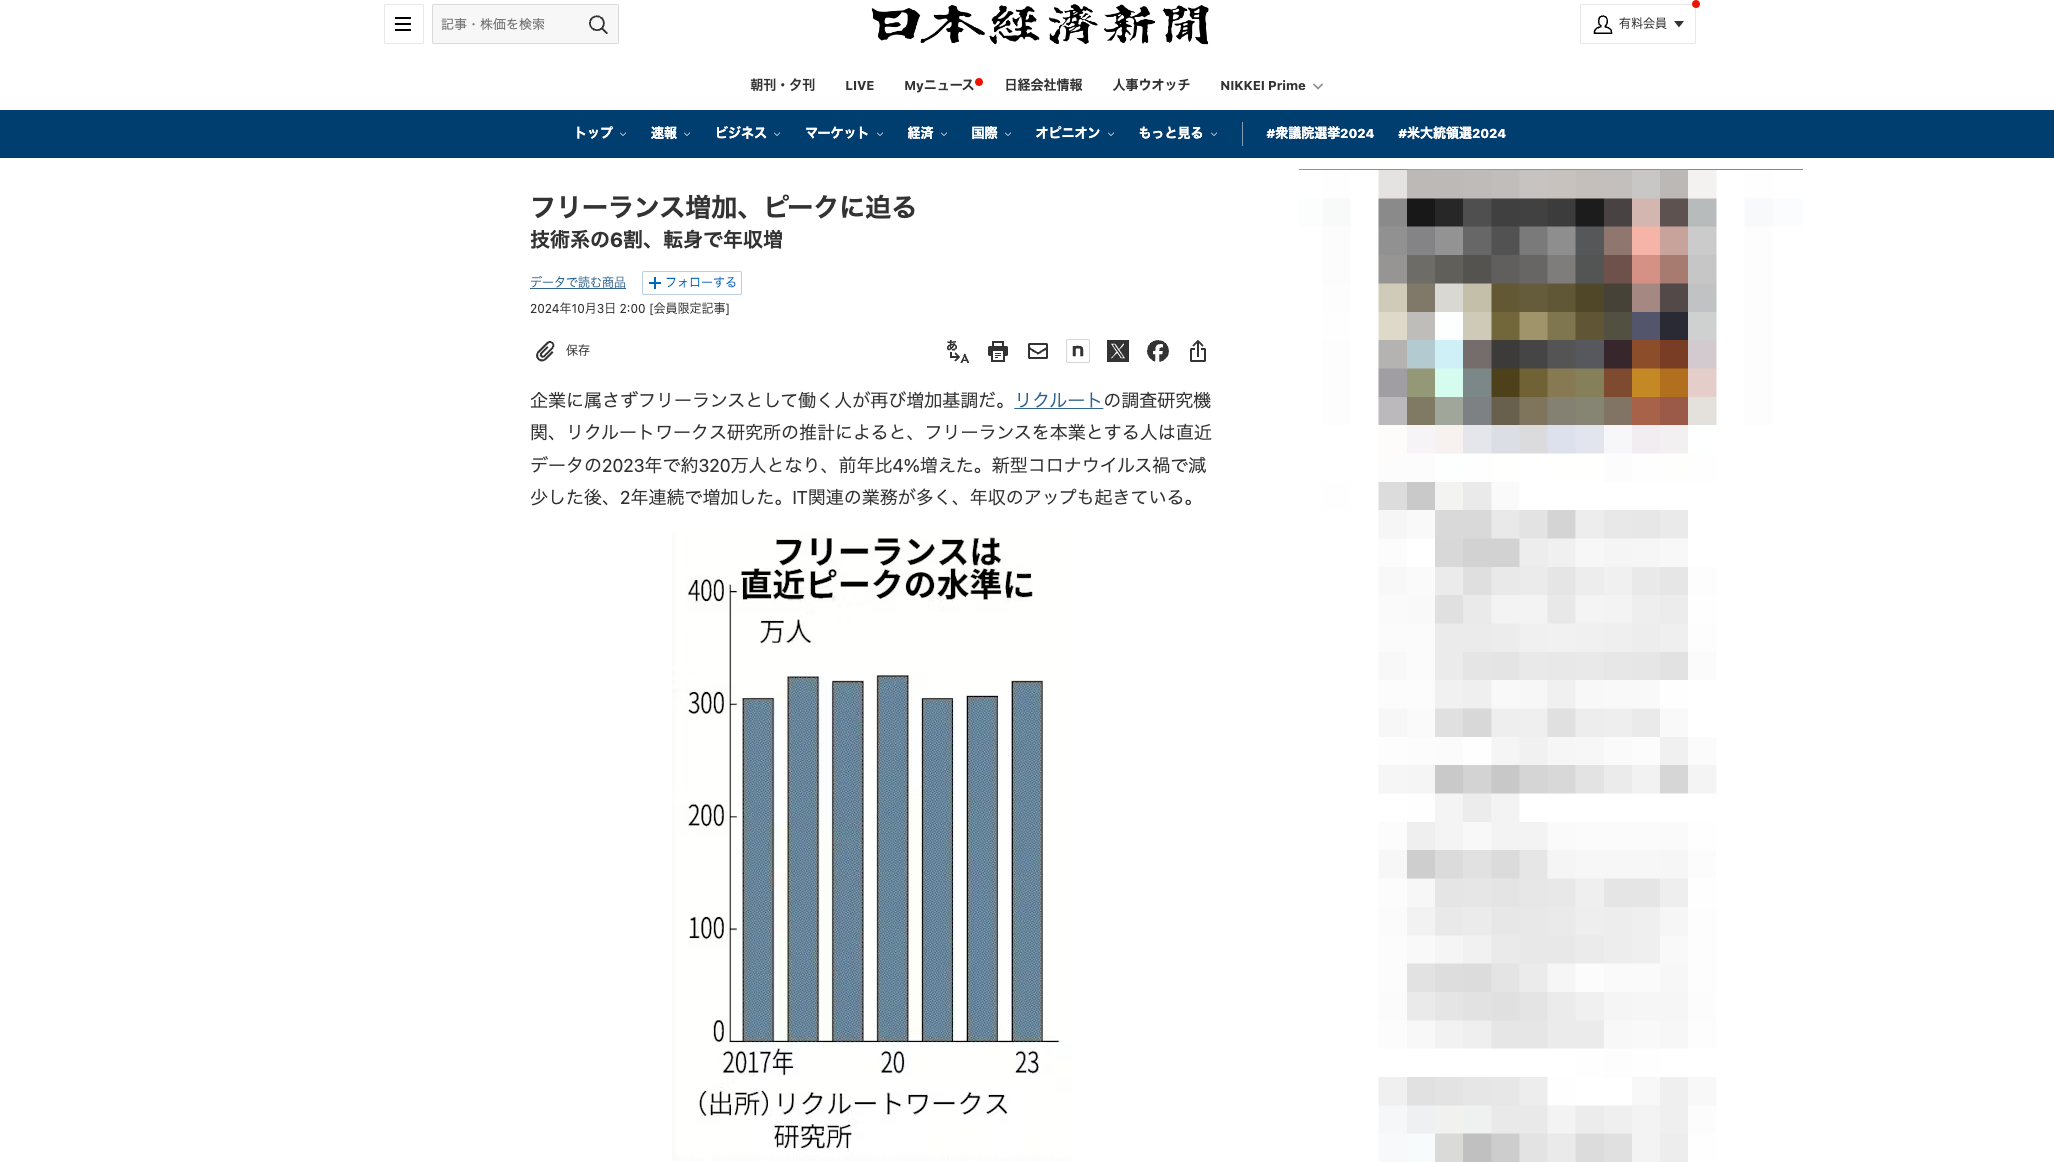Expand the もっと見る dropdown

1175,133
